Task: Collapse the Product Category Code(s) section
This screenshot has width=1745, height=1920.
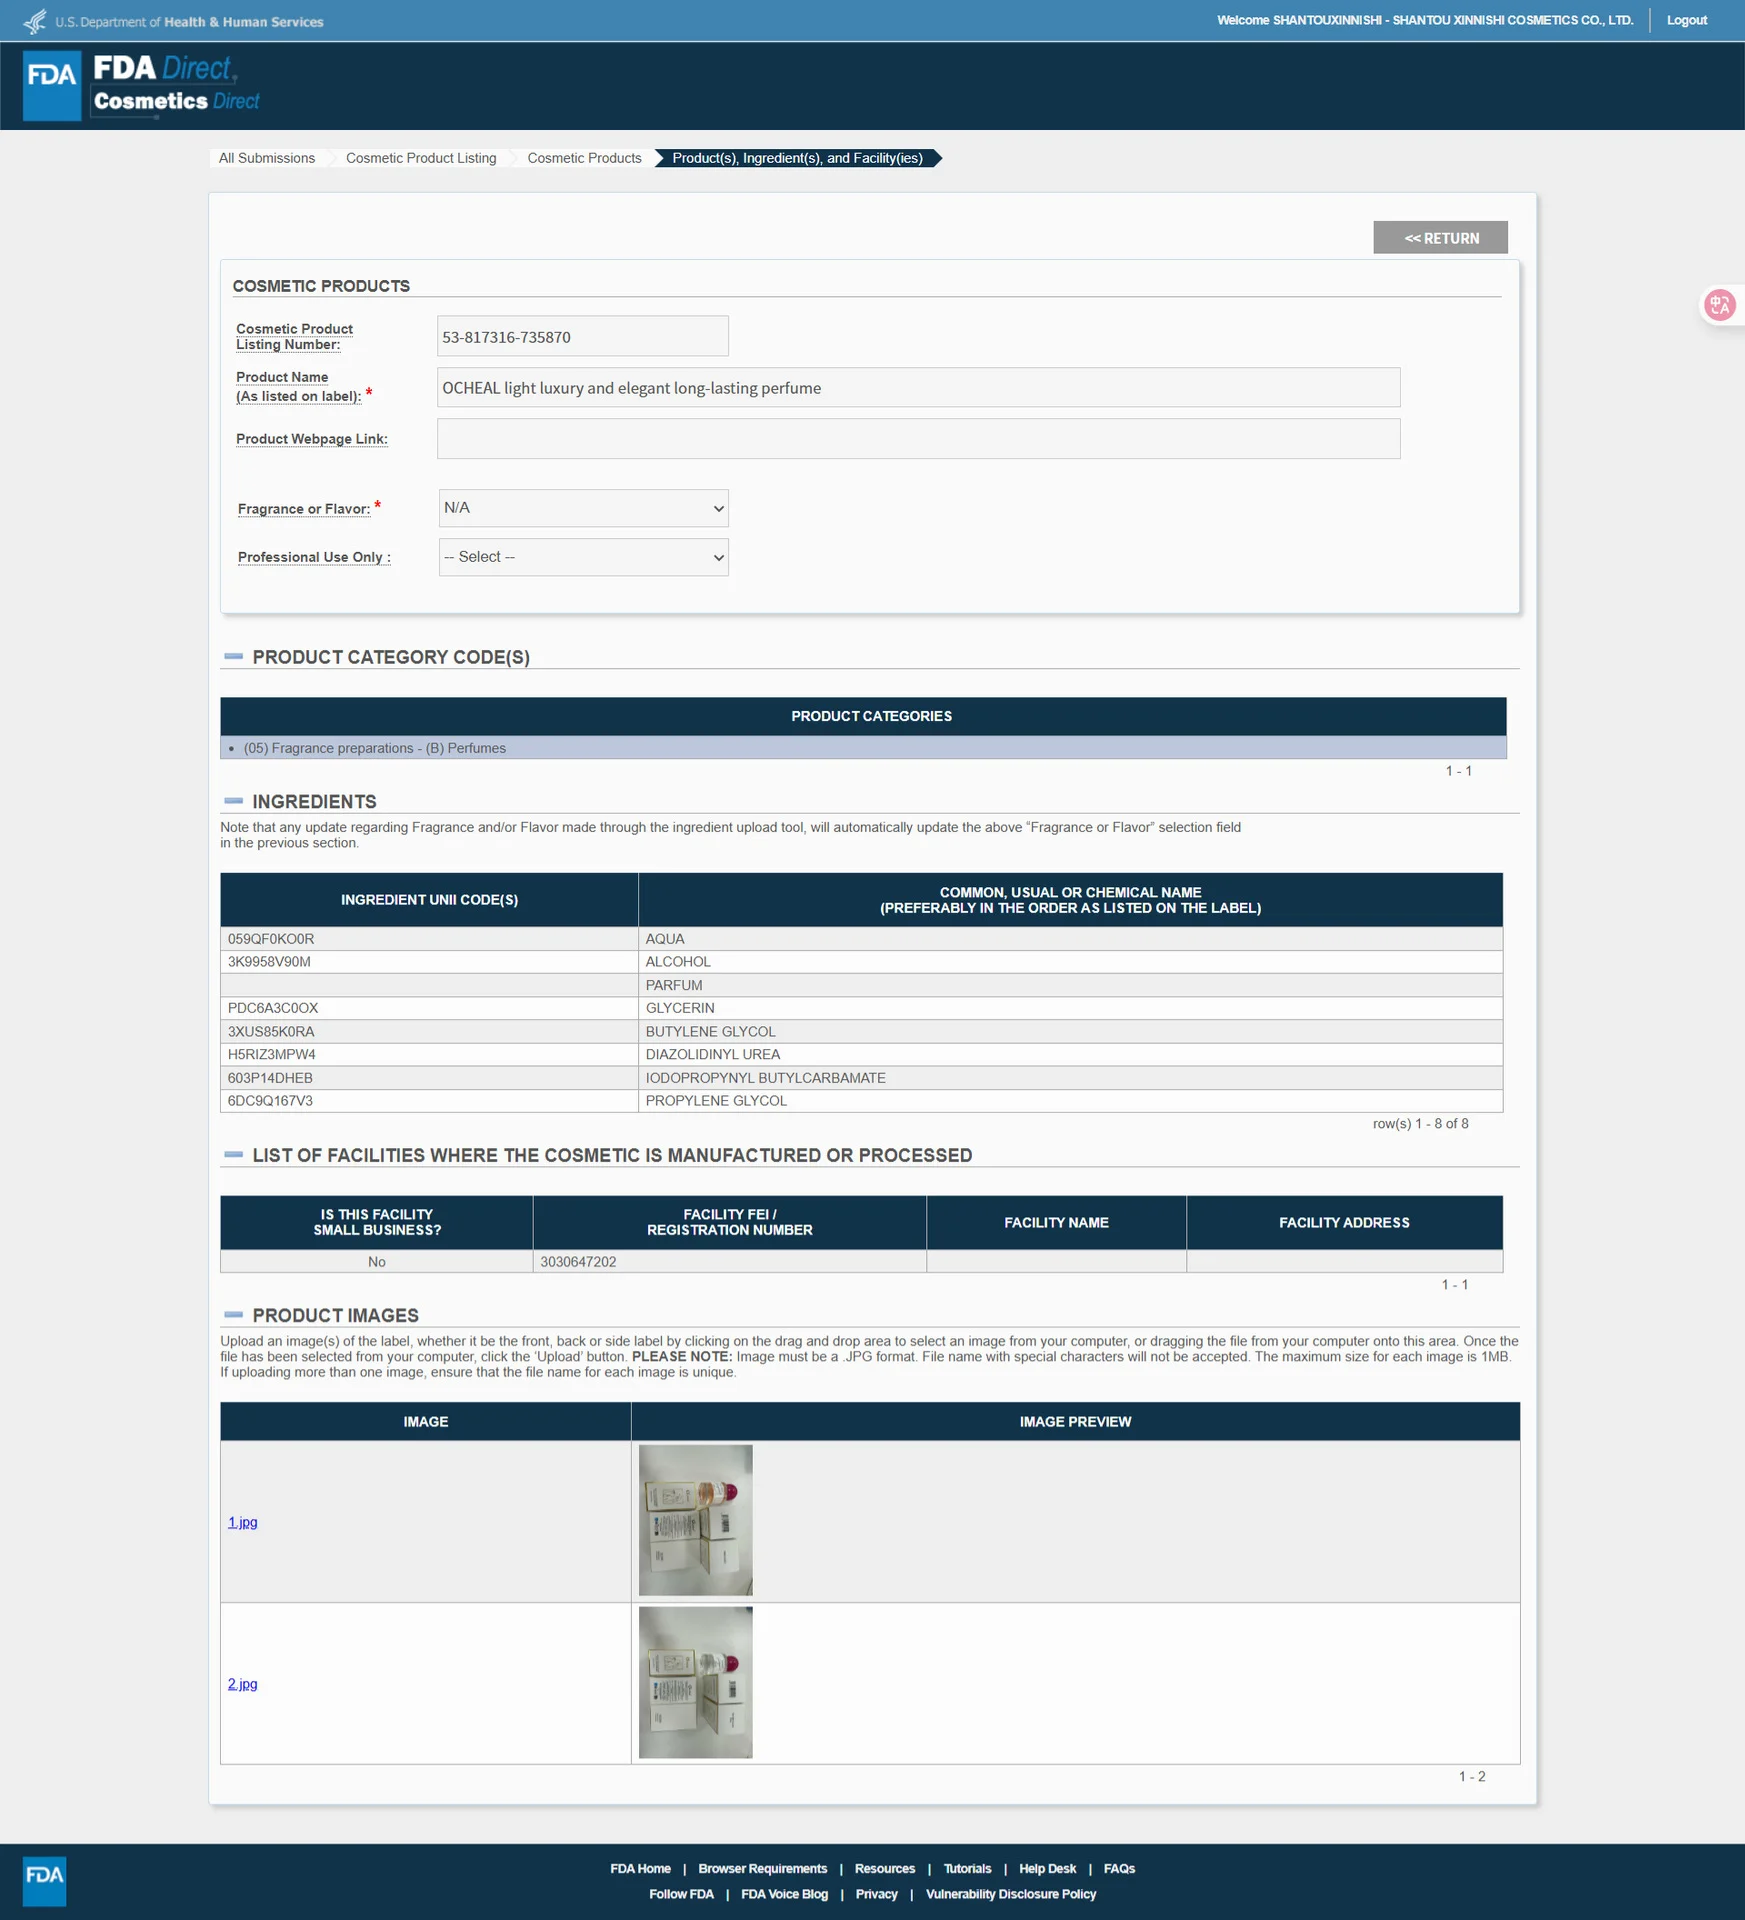Action: click(x=234, y=656)
